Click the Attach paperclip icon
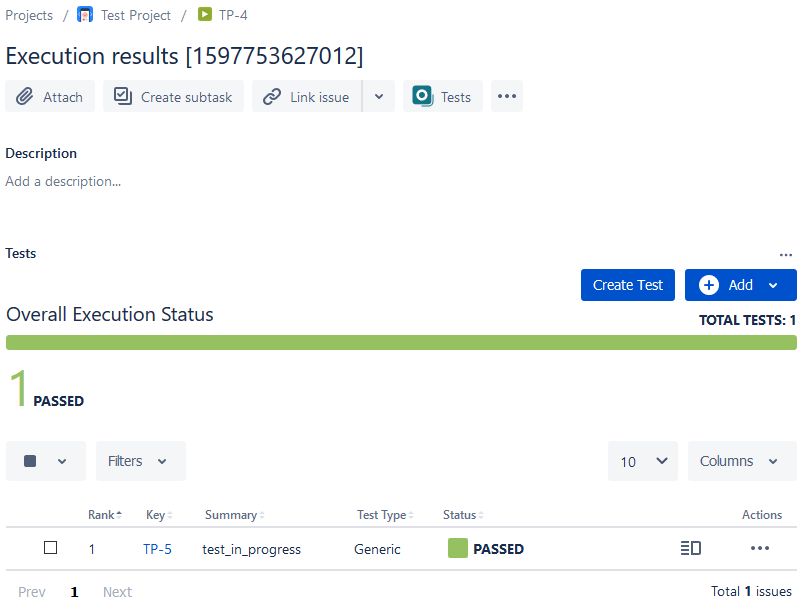Viewport: 810px width, 615px height. click(24, 97)
